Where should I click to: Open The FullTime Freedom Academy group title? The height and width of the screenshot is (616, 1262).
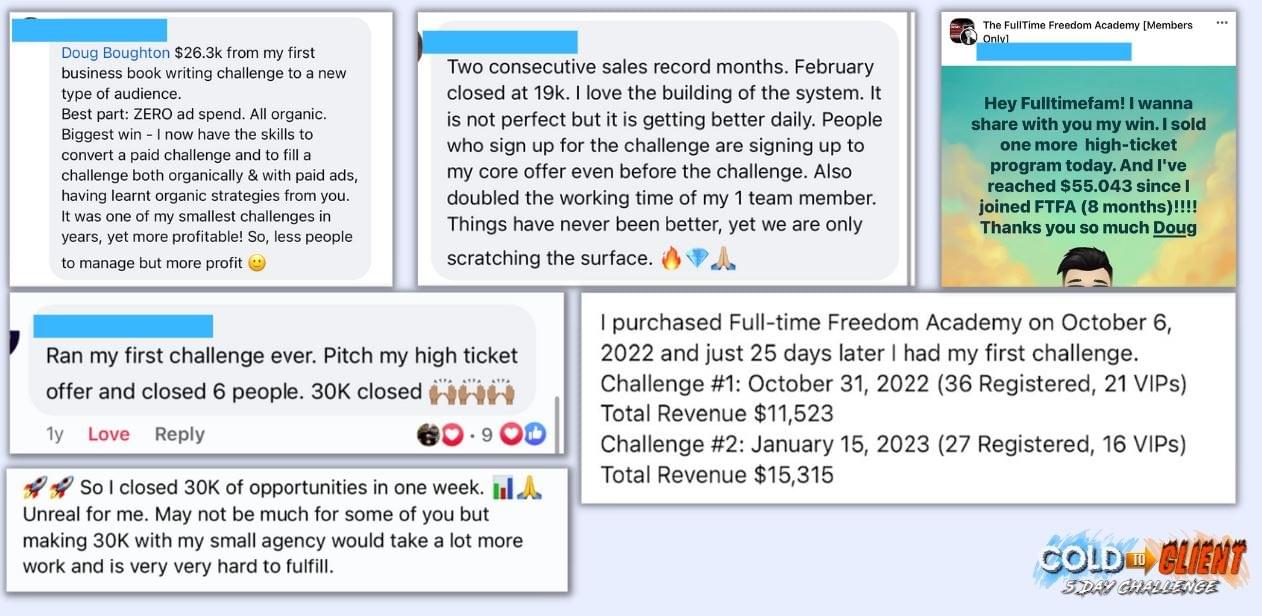1088,32
